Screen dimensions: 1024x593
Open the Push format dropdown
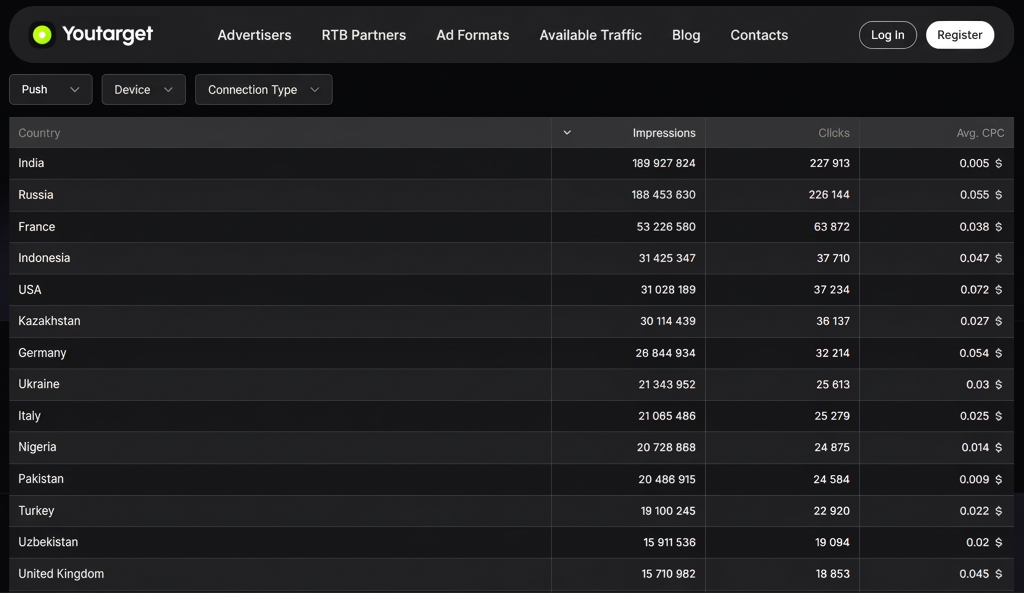click(x=51, y=89)
